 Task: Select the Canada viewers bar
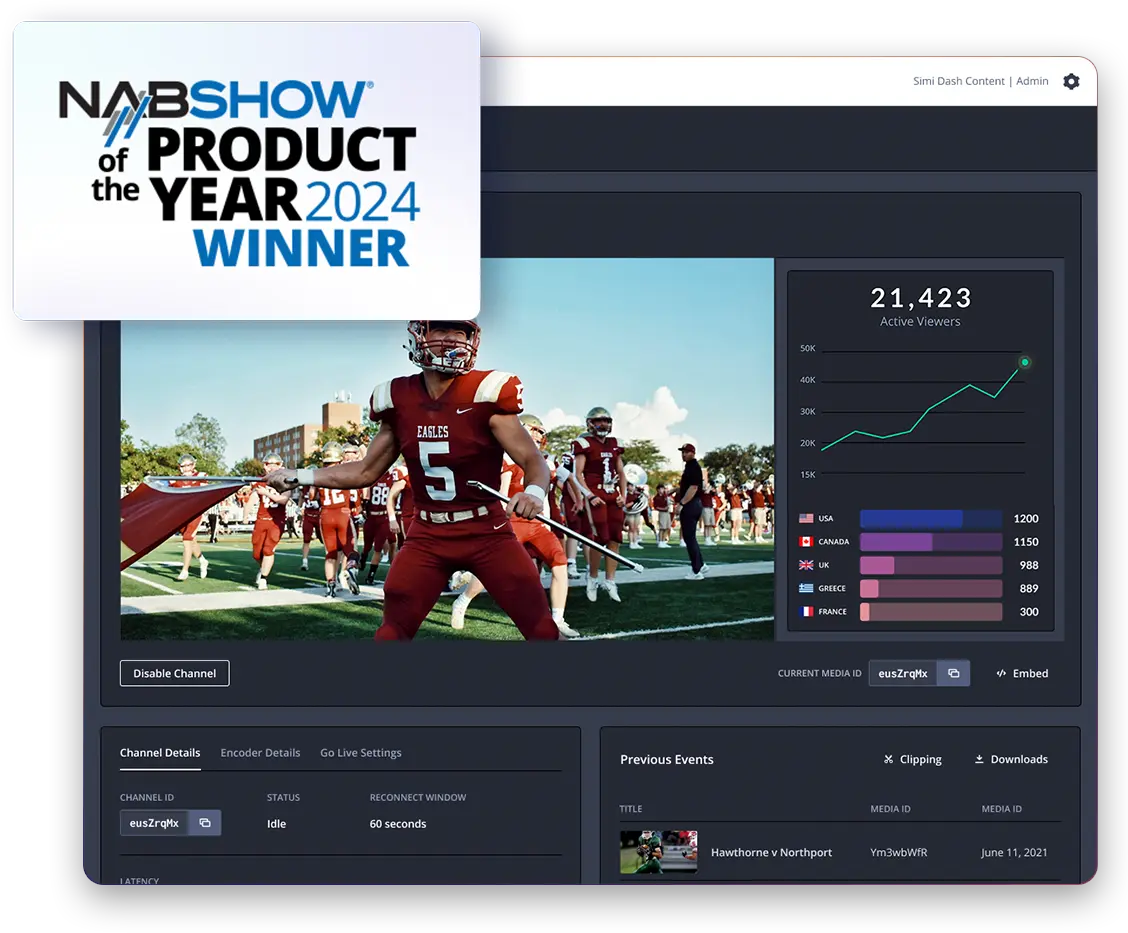(x=931, y=542)
